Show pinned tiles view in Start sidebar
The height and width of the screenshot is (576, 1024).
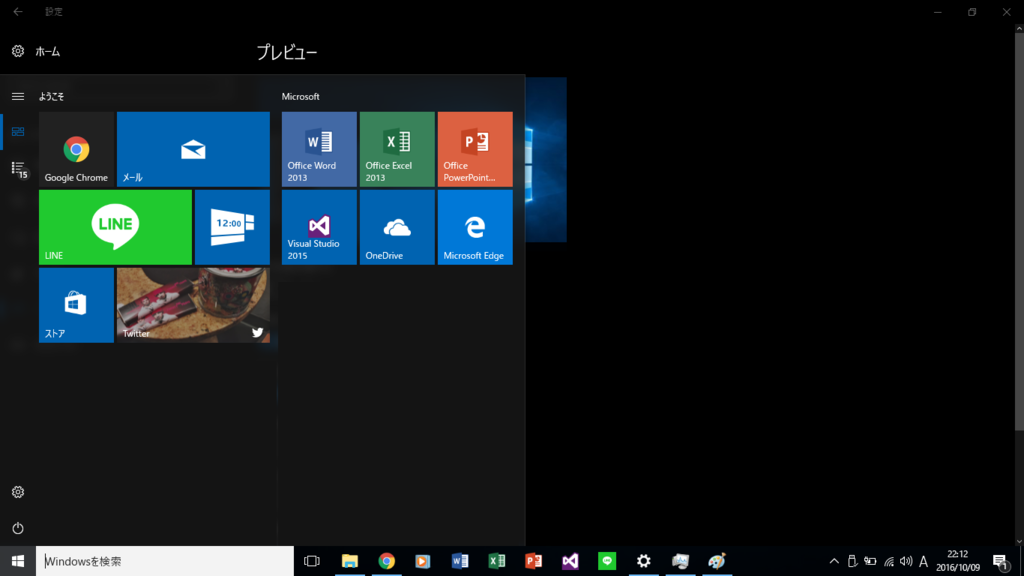click(x=18, y=132)
